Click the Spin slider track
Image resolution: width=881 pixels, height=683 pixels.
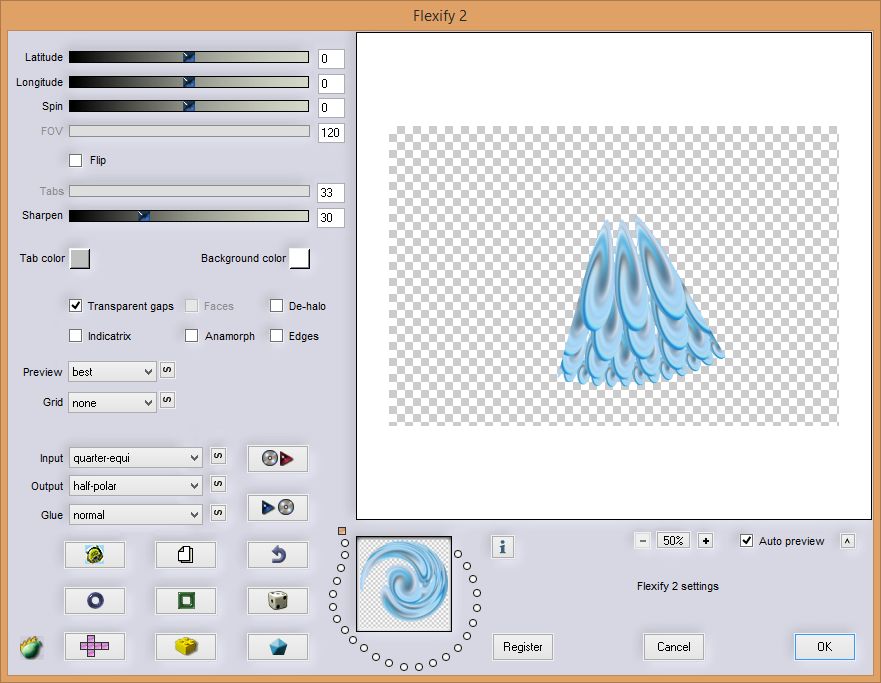coord(189,106)
